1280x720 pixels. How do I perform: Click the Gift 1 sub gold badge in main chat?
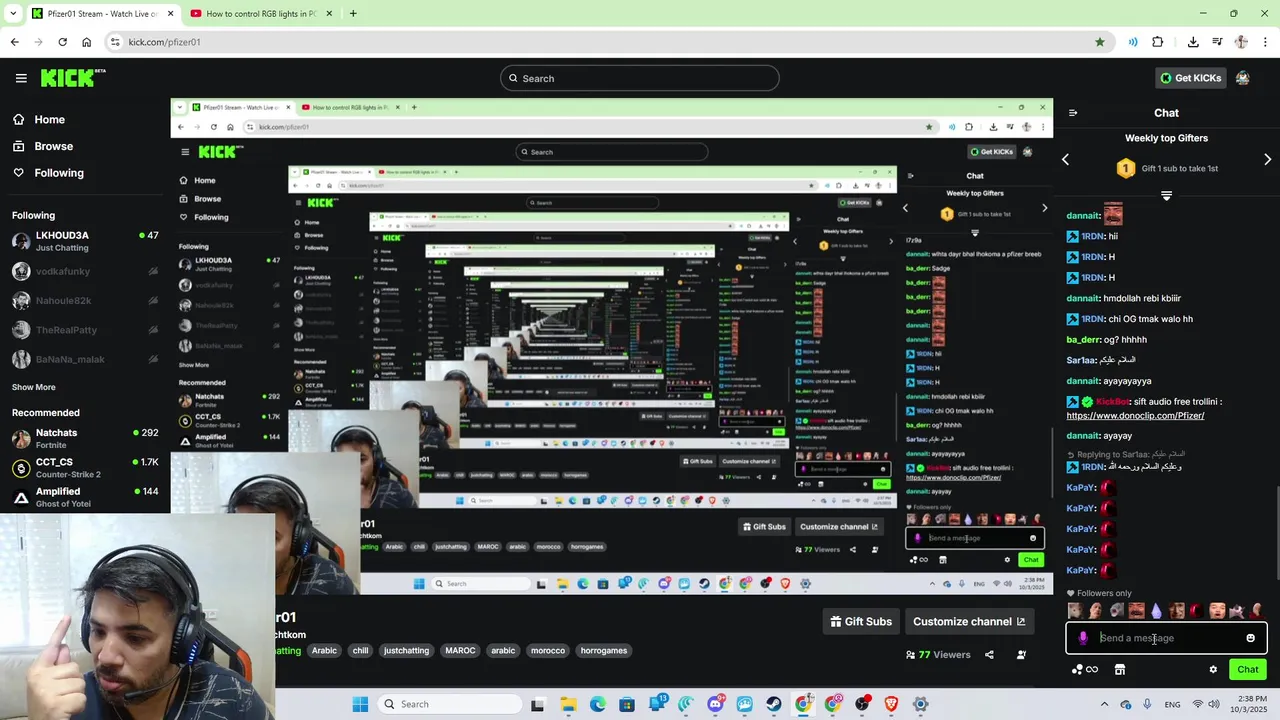tap(1125, 168)
